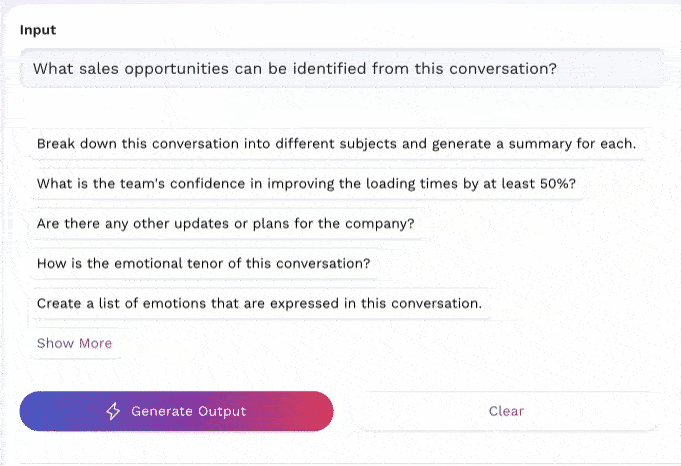This screenshot has height=466, width=681.
Task: Select the emotional tenor question
Action: point(203,264)
